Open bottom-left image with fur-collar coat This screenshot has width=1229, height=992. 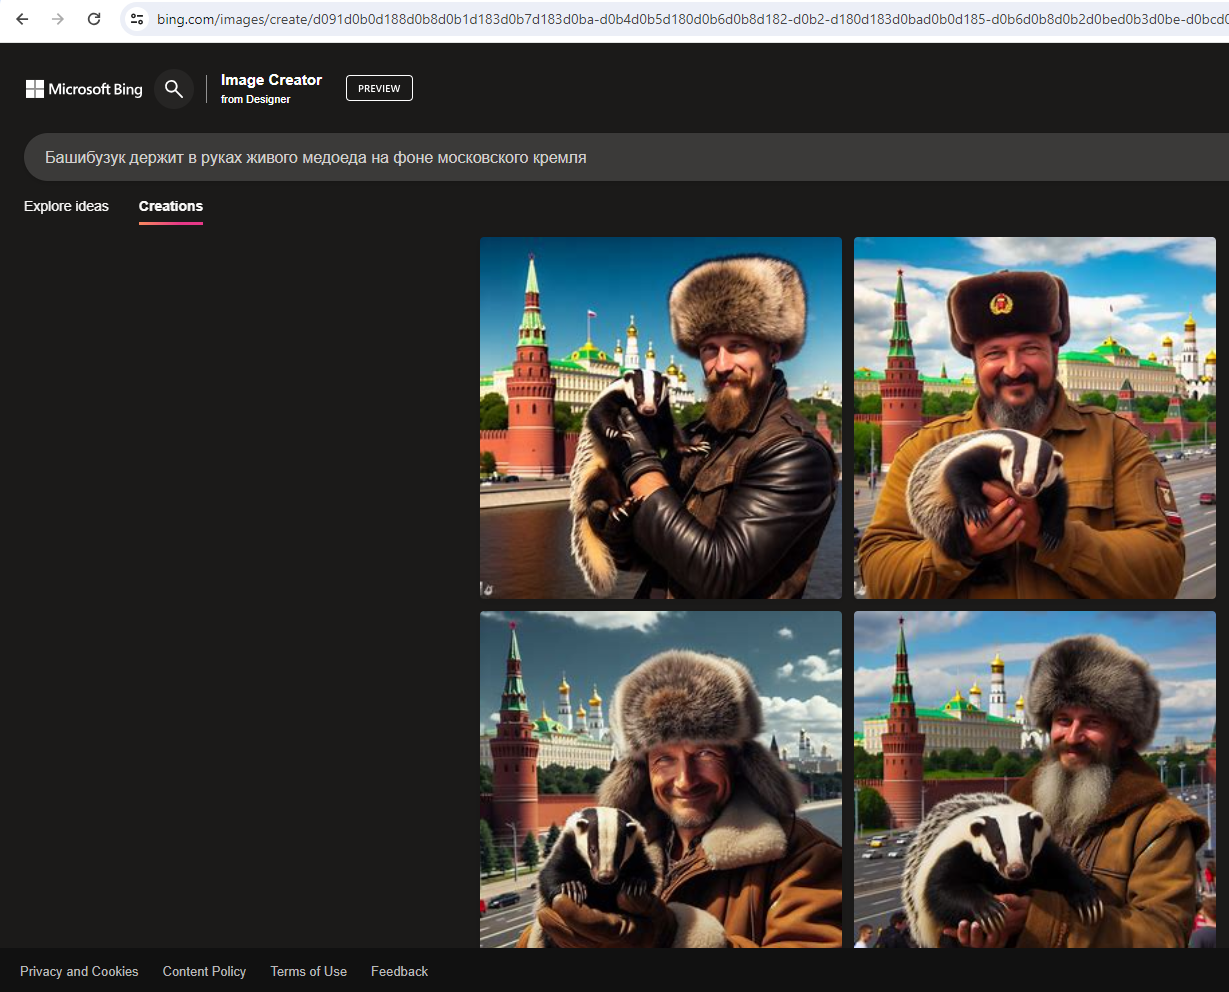pos(661,779)
